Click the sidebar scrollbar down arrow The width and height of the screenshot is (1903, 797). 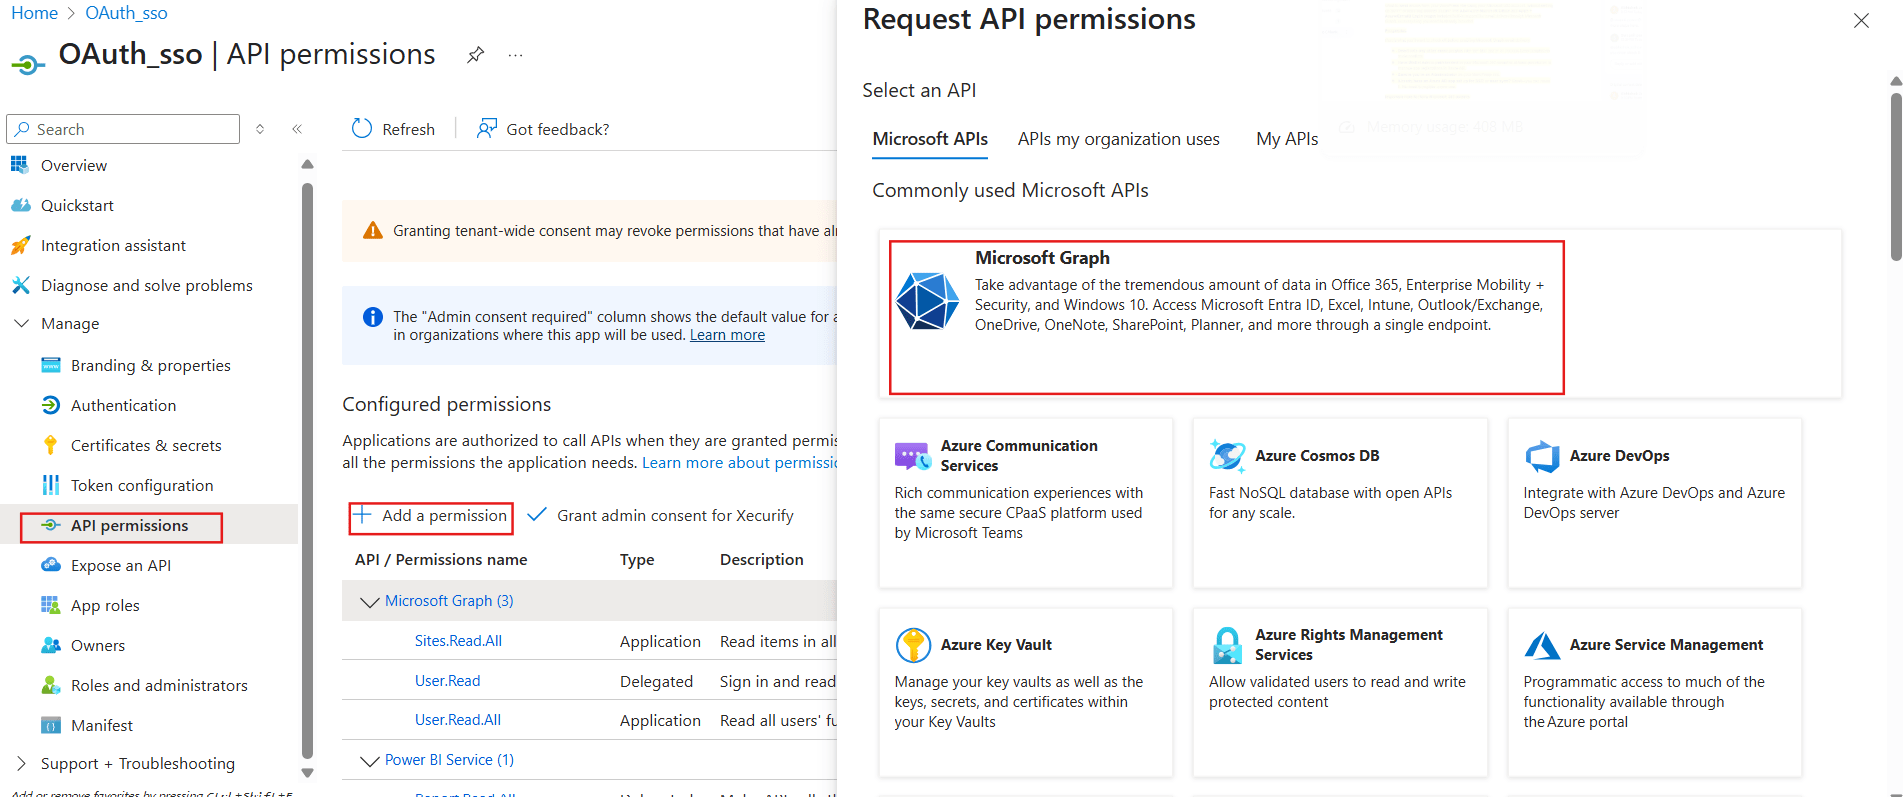[307, 773]
